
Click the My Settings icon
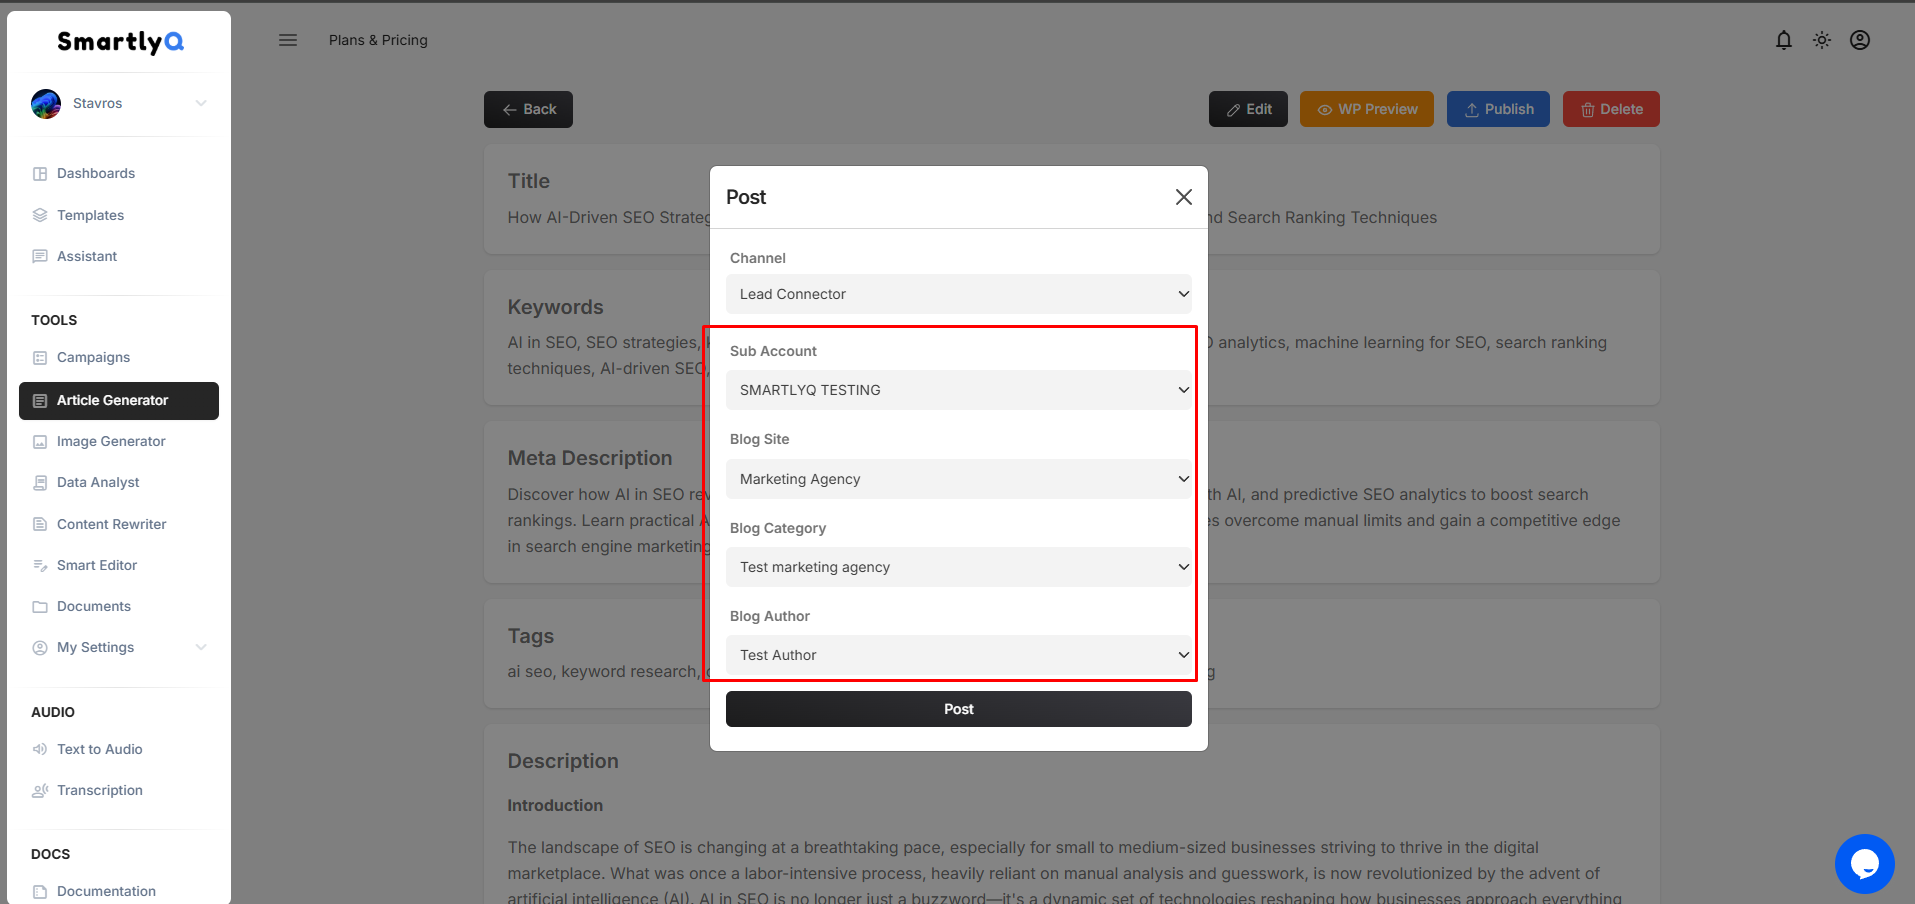point(40,648)
